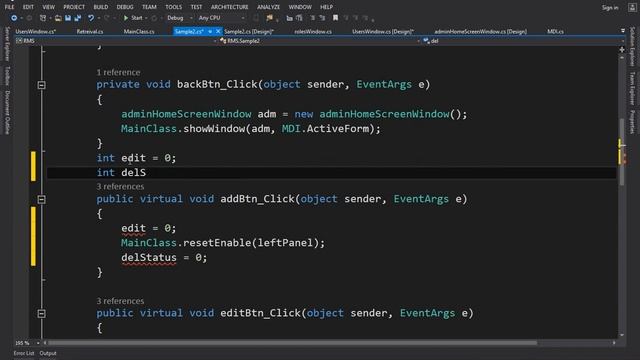The height and width of the screenshot is (360, 640).
Task: Open the ARCHITECTURE menu
Action: (x=229, y=7)
